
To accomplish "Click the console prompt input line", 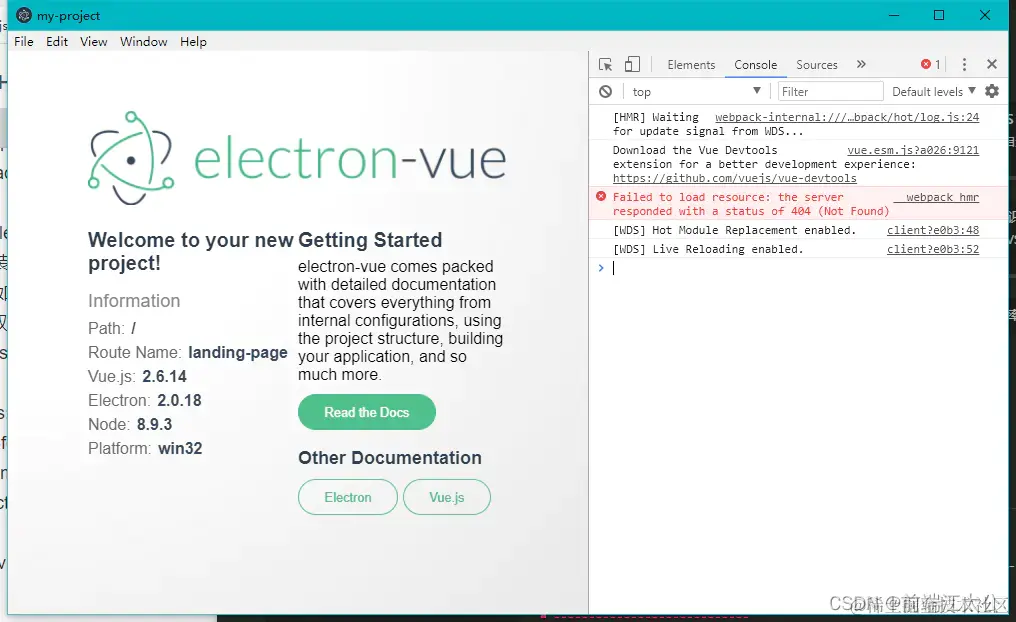I will [797, 268].
